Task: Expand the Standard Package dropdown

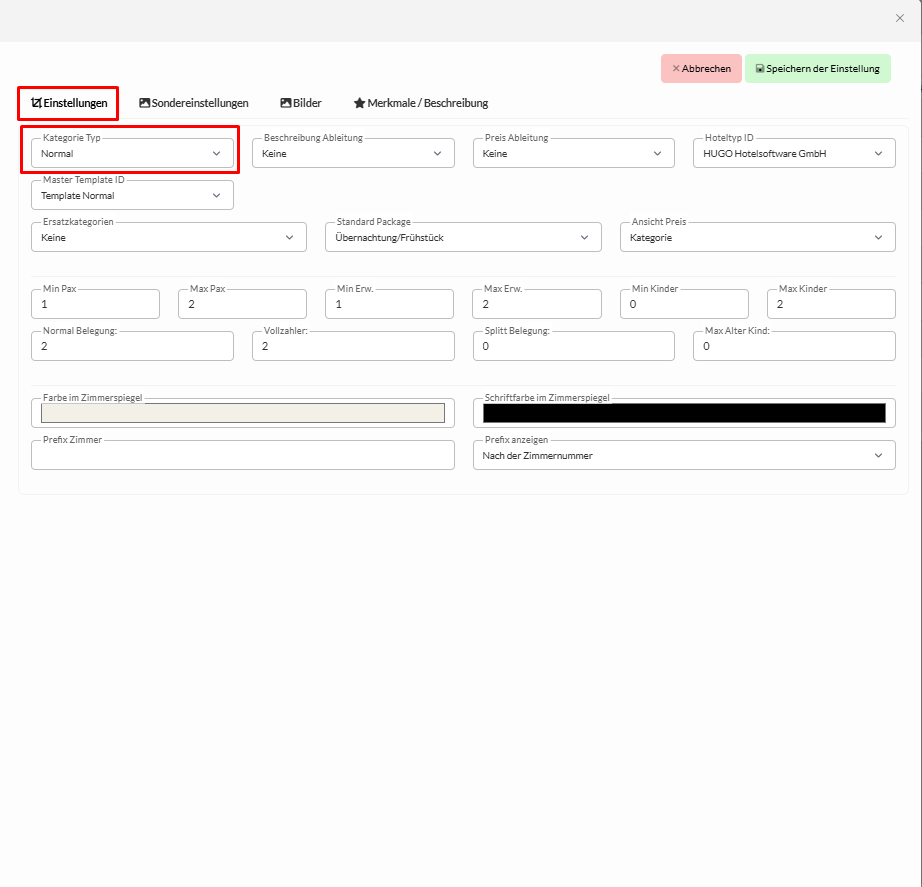Action: point(463,238)
